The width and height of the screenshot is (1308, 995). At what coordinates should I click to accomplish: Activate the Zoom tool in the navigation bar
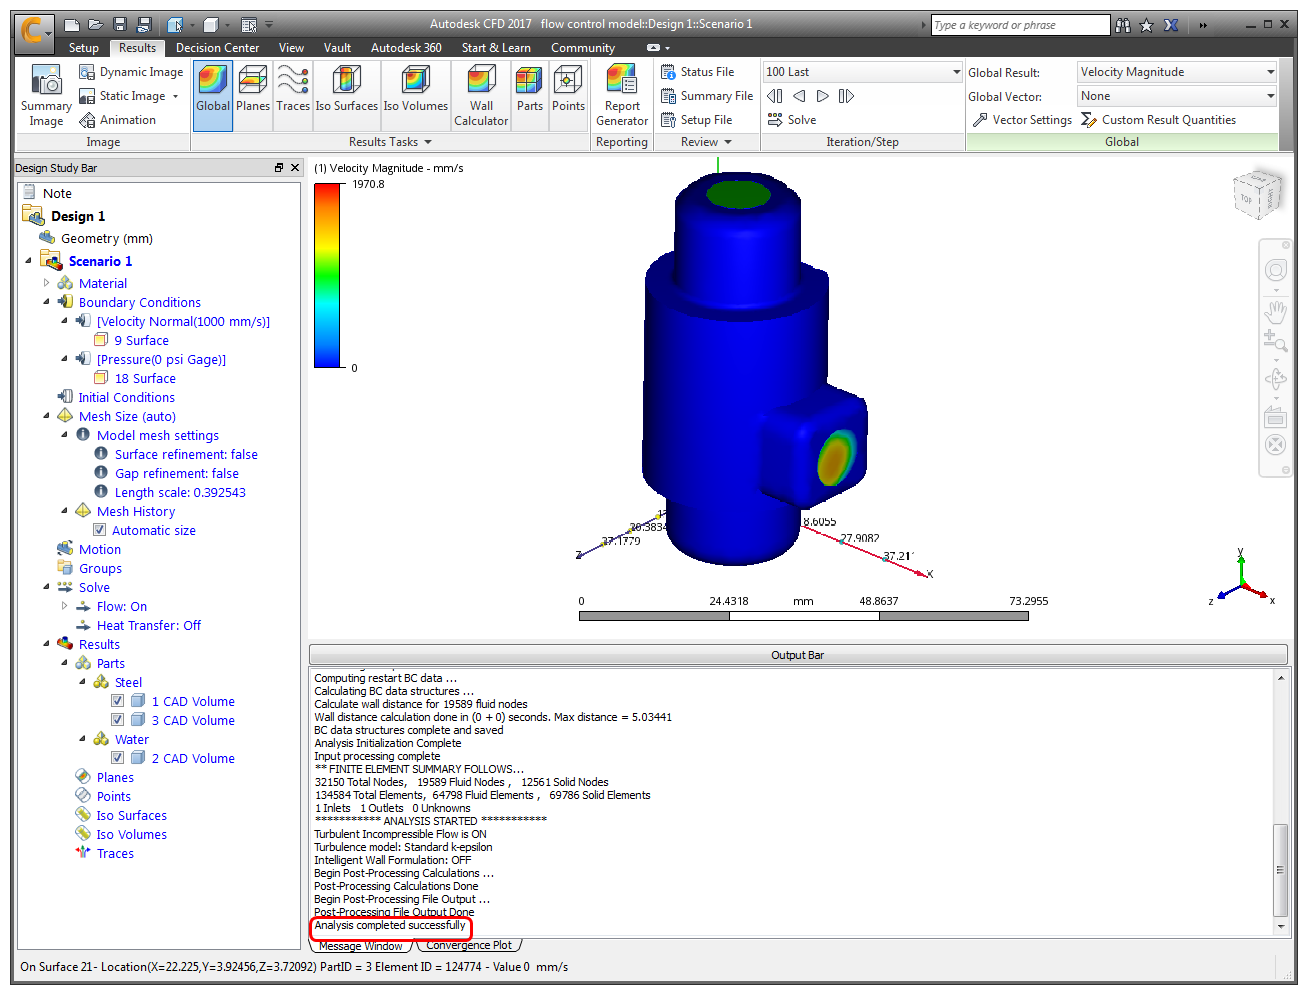(1275, 343)
